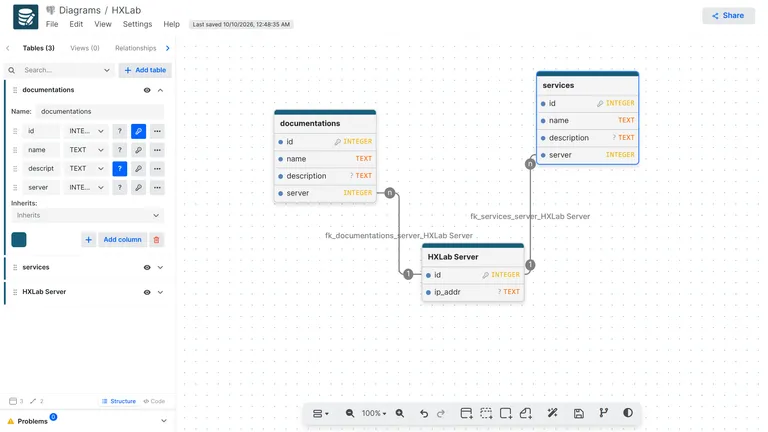Screen dimensions: 768x432
Task: Expand the HXLab Server table section
Action: point(160,292)
